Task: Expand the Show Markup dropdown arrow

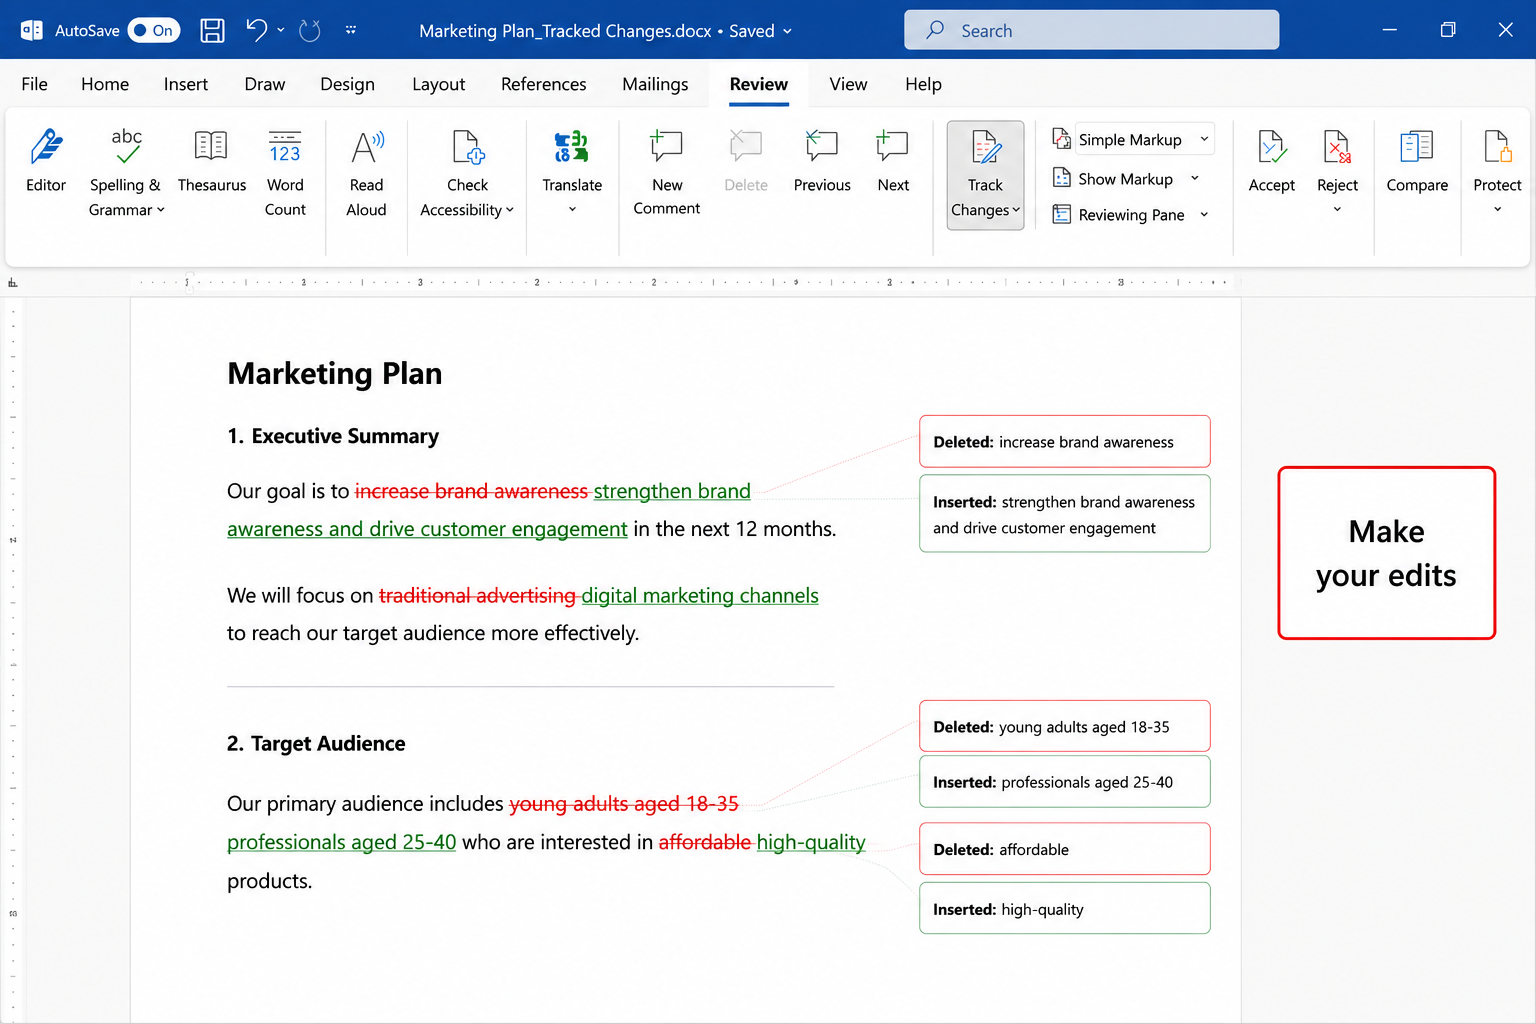Action: click(x=1195, y=179)
